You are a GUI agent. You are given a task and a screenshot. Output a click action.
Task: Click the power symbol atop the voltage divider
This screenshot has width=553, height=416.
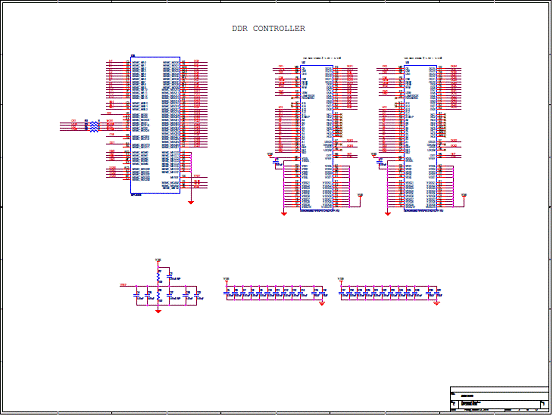(x=158, y=261)
